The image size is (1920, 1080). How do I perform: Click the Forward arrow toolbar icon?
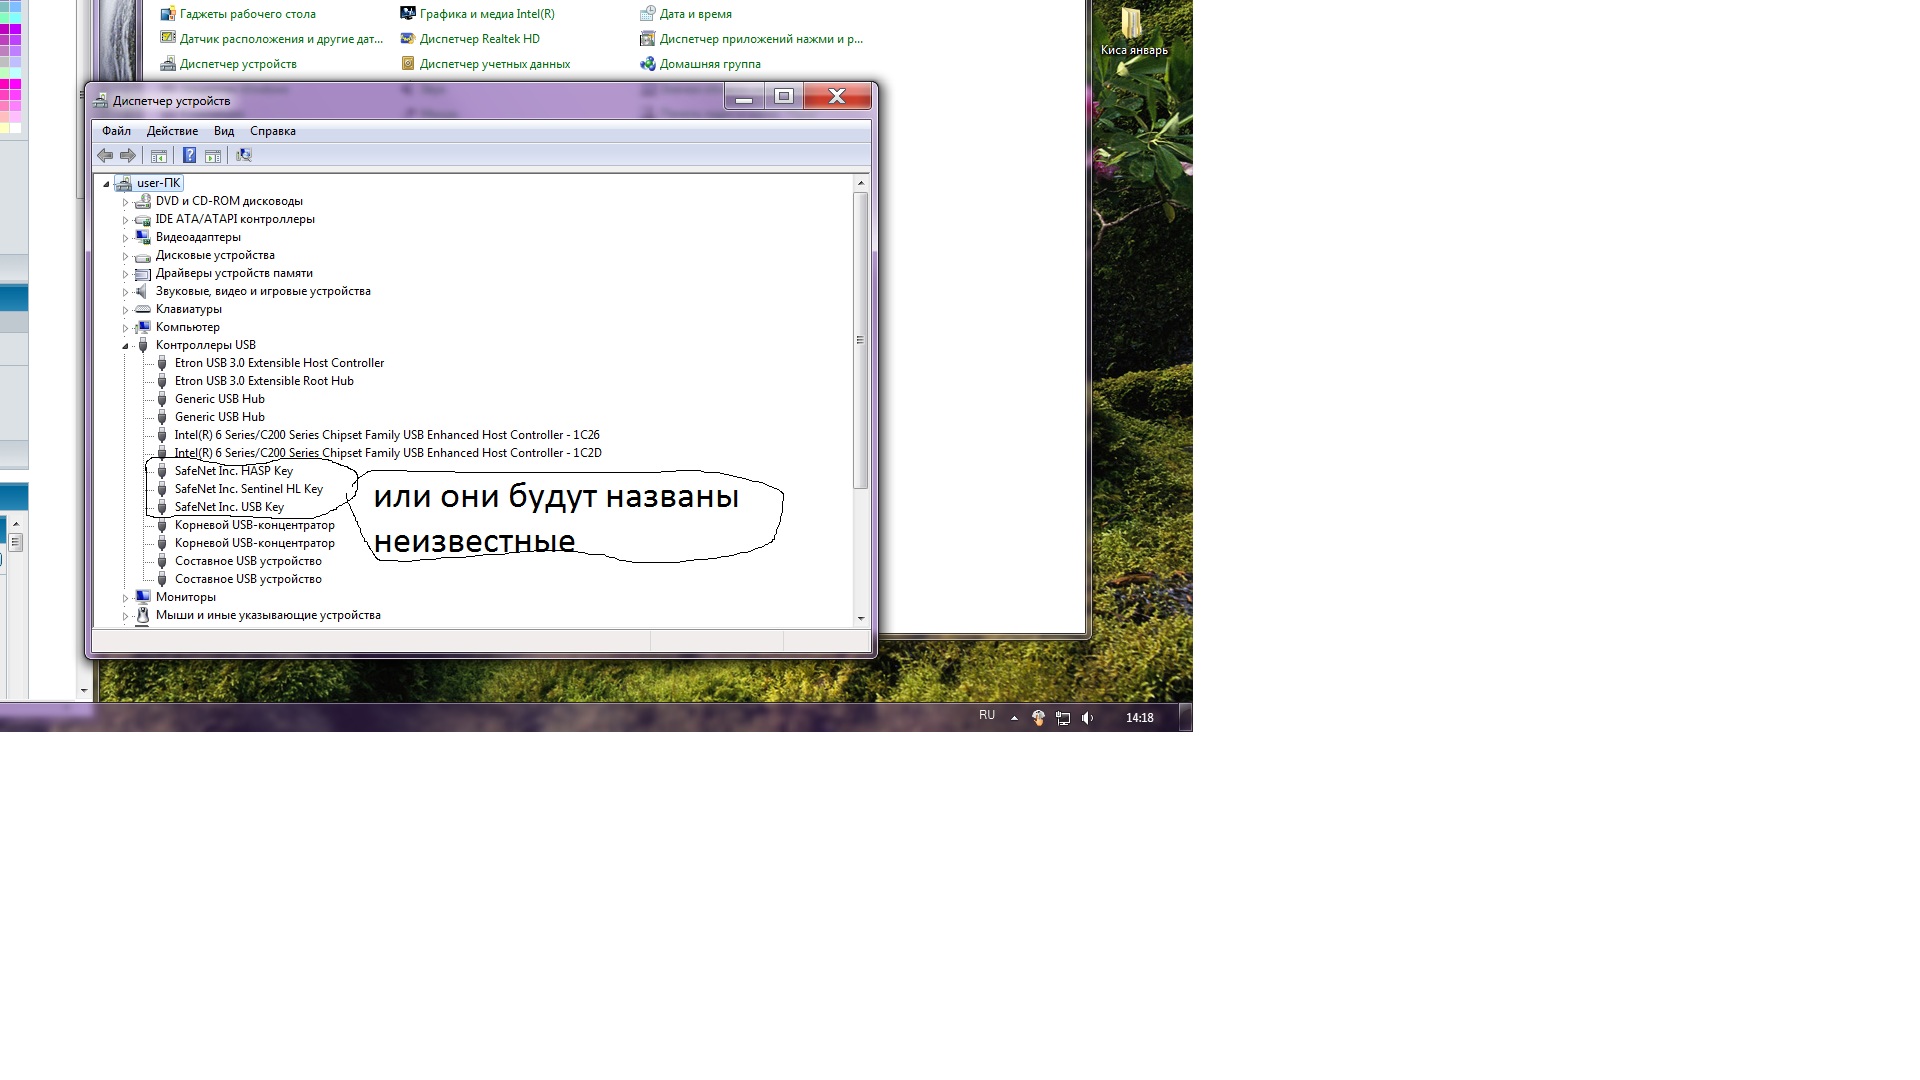click(128, 155)
